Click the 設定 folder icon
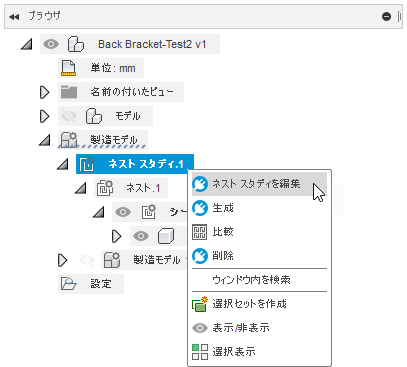 pyautogui.click(x=69, y=284)
